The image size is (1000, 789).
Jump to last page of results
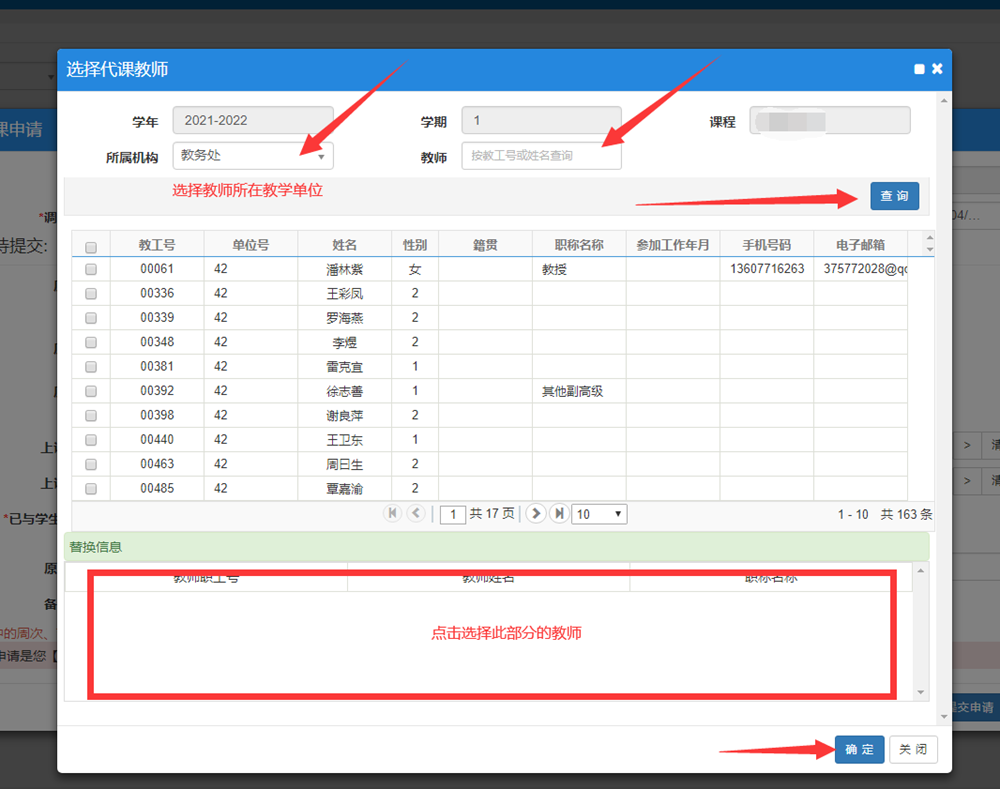click(x=559, y=513)
